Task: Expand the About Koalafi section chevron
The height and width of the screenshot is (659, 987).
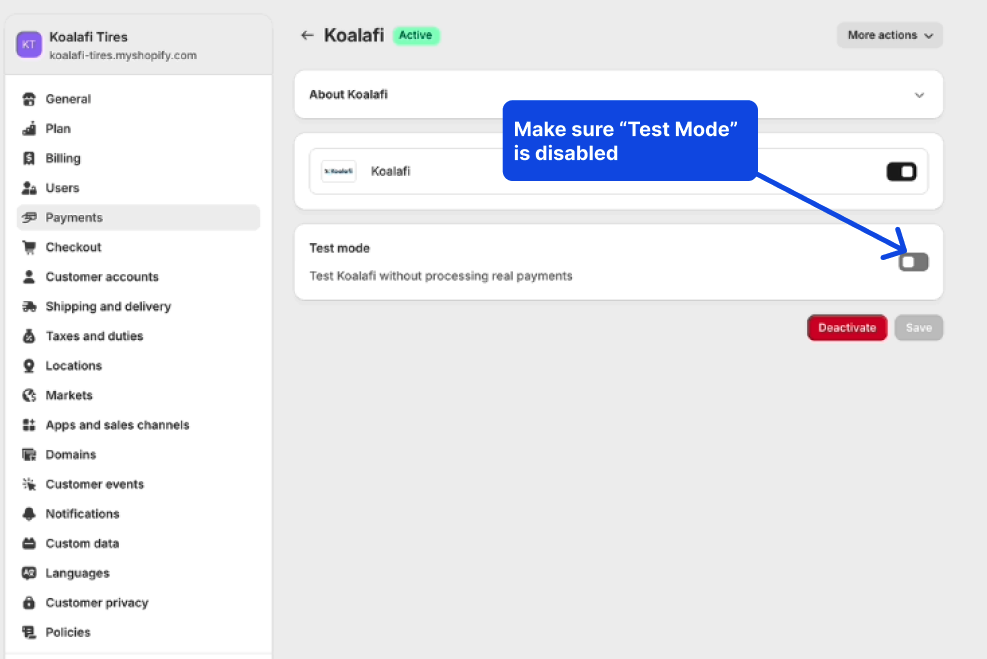Action: click(919, 95)
